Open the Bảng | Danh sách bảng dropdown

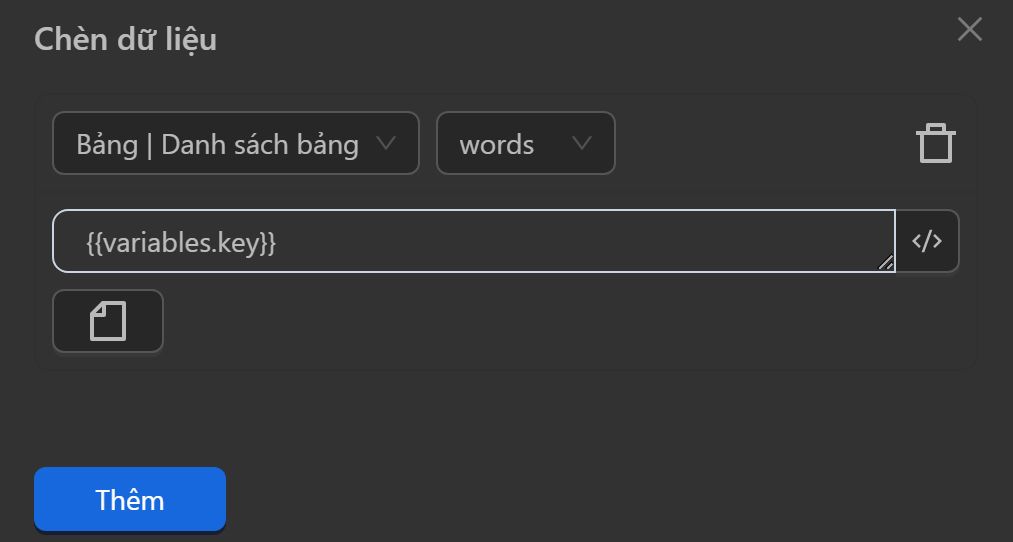pyautogui.click(x=235, y=144)
